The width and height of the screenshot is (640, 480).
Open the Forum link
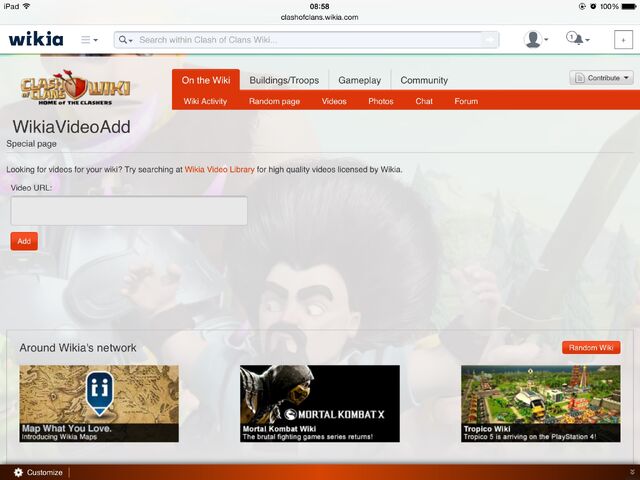pyautogui.click(x=466, y=101)
